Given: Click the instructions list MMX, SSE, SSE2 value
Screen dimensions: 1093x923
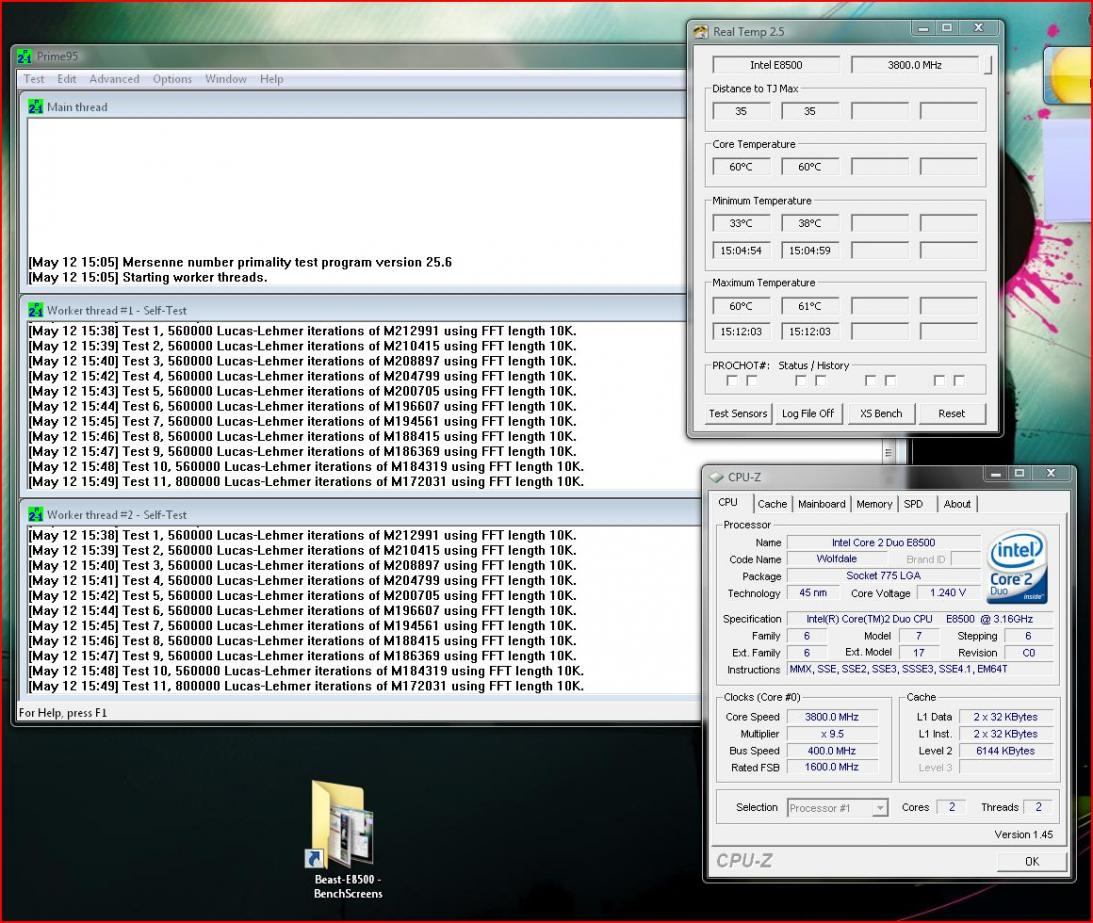Looking at the screenshot, I should pos(919,669).
